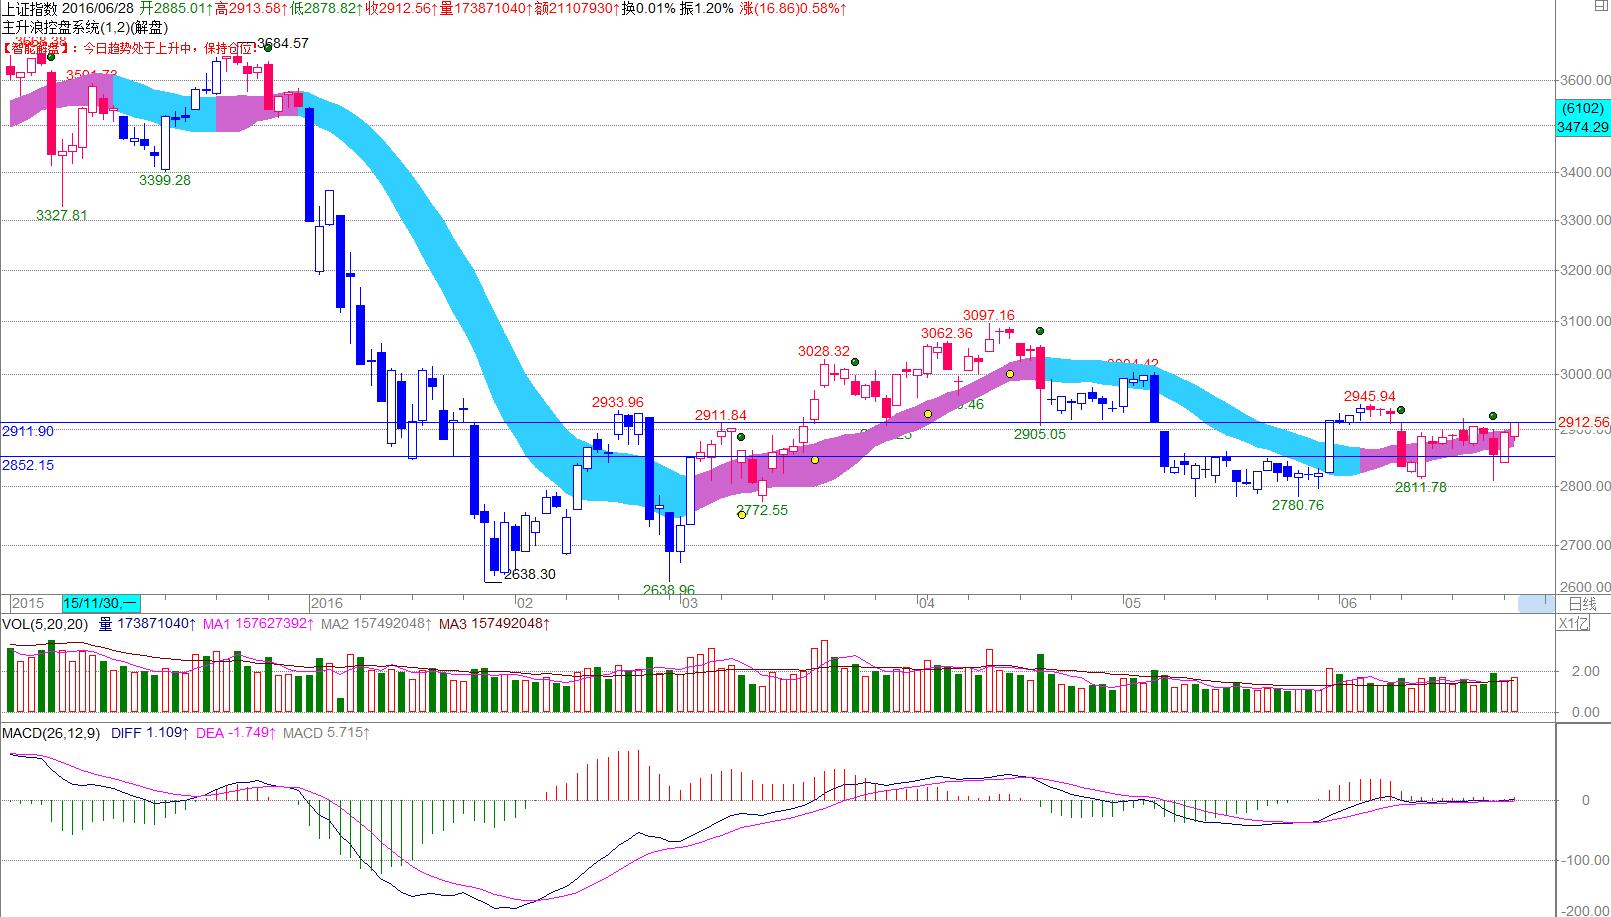This screenshot has height=917, width=1611.
Task: Click the cyan (6102) 3474.29 price tag
Action: tap(1582, 117)
